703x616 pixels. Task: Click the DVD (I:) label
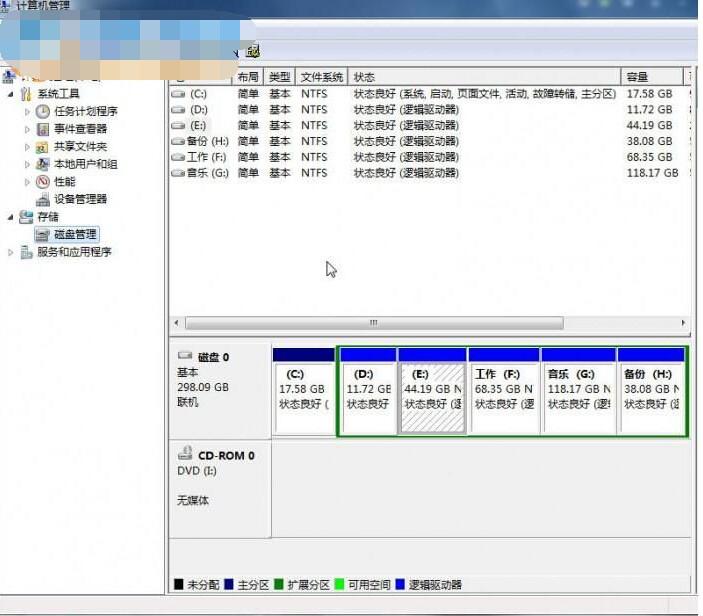(x=197, y=471)
